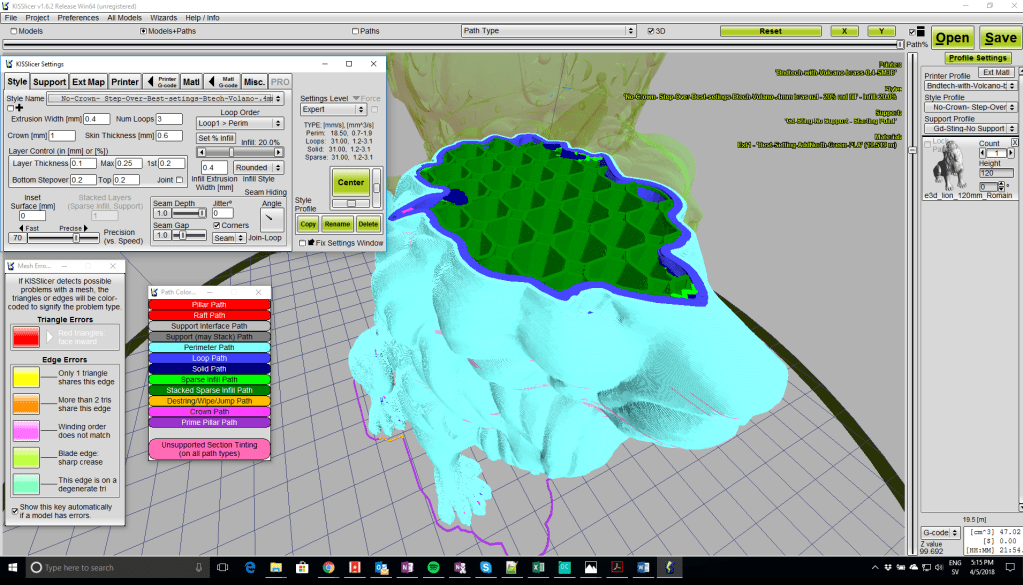Open the Wizards menu
The image size is (1023, 585).
point(163,18)
